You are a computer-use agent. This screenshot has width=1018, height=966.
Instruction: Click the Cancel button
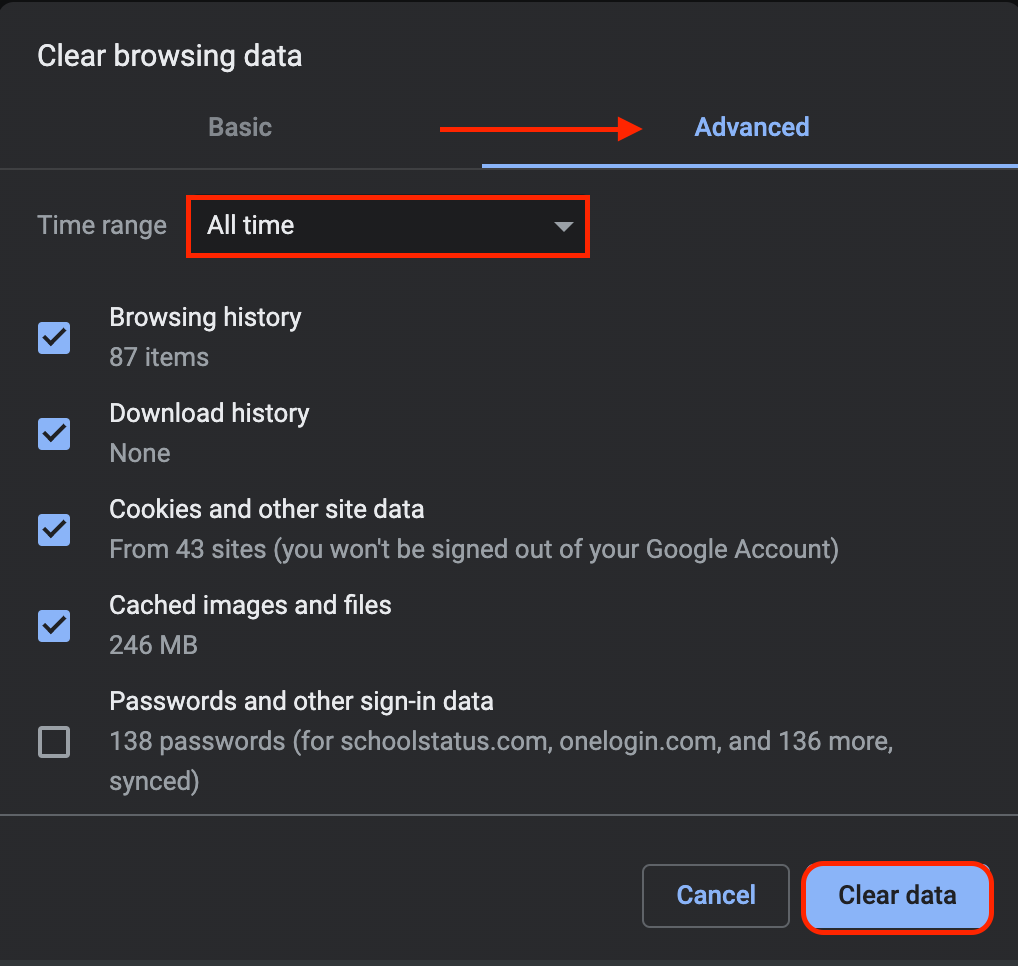point(715,895)
